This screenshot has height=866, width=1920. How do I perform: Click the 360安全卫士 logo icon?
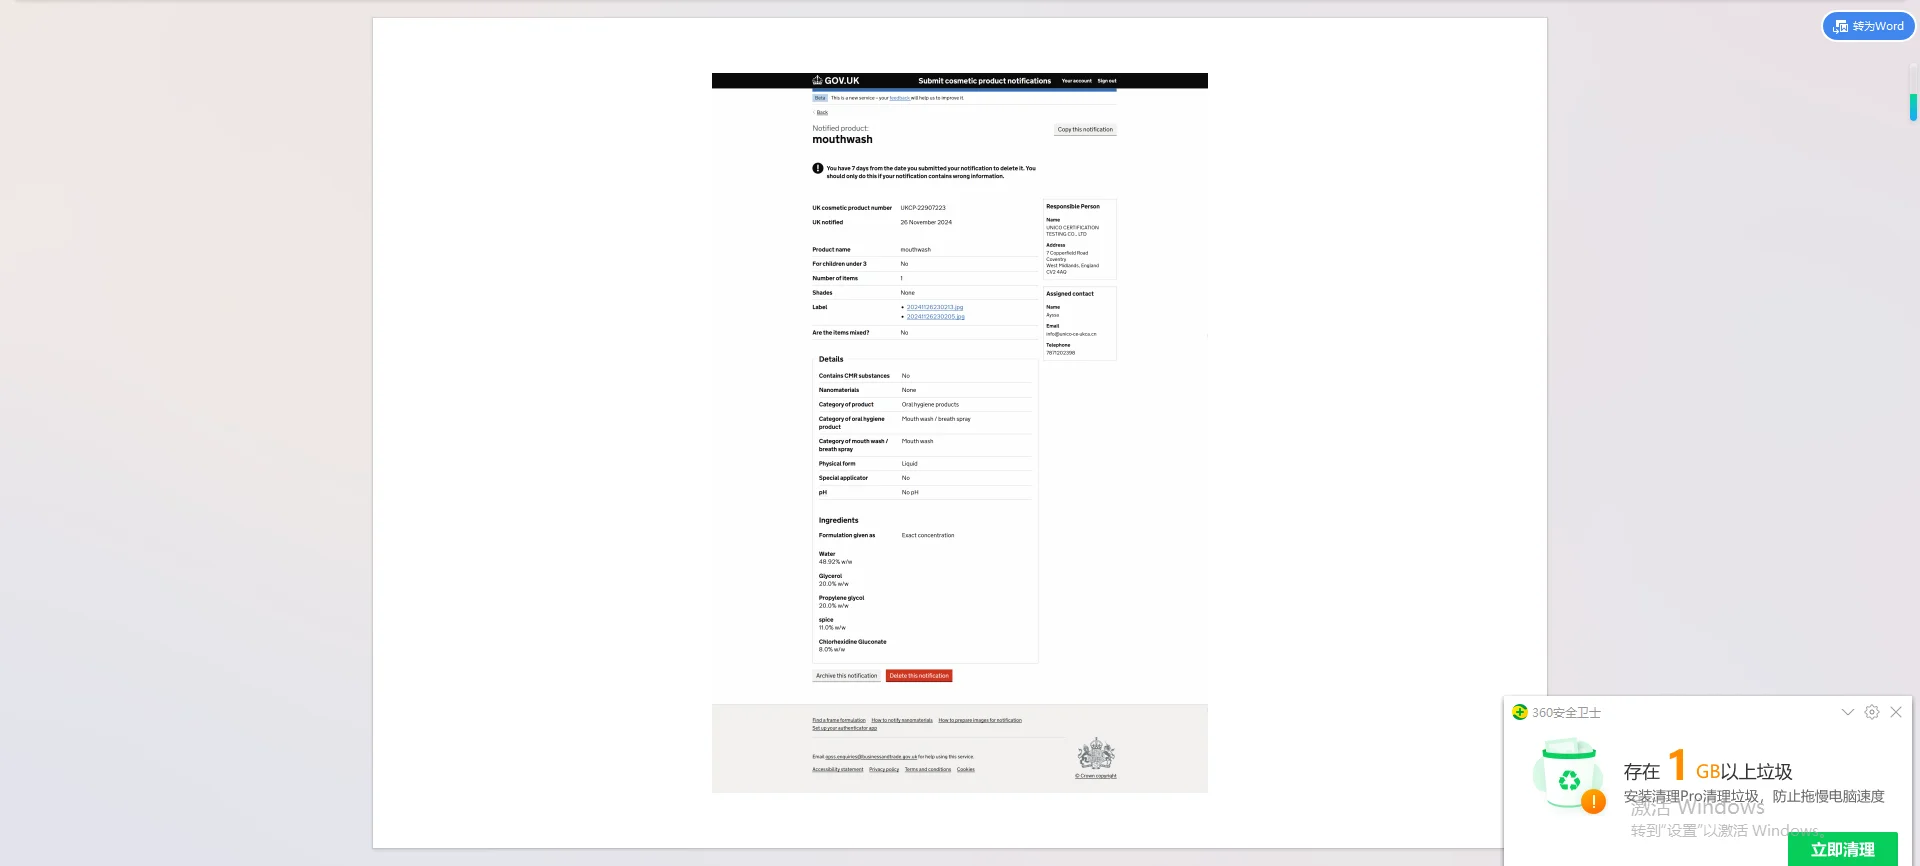[1520, 712]
